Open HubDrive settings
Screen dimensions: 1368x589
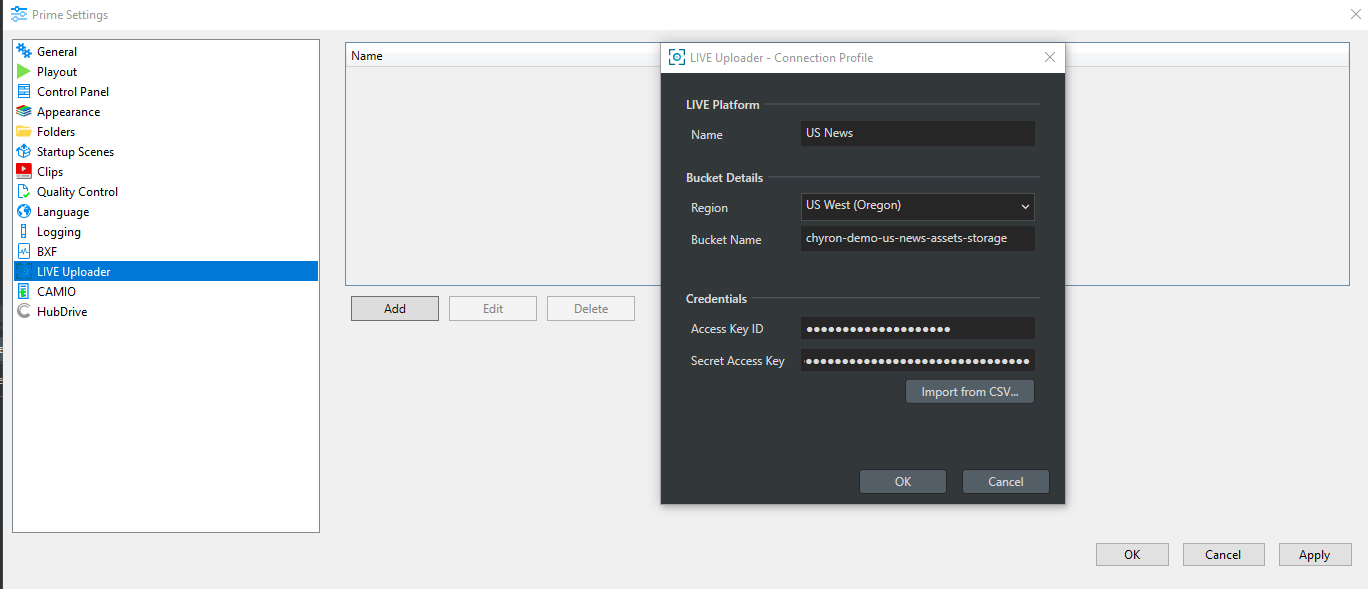61,312
